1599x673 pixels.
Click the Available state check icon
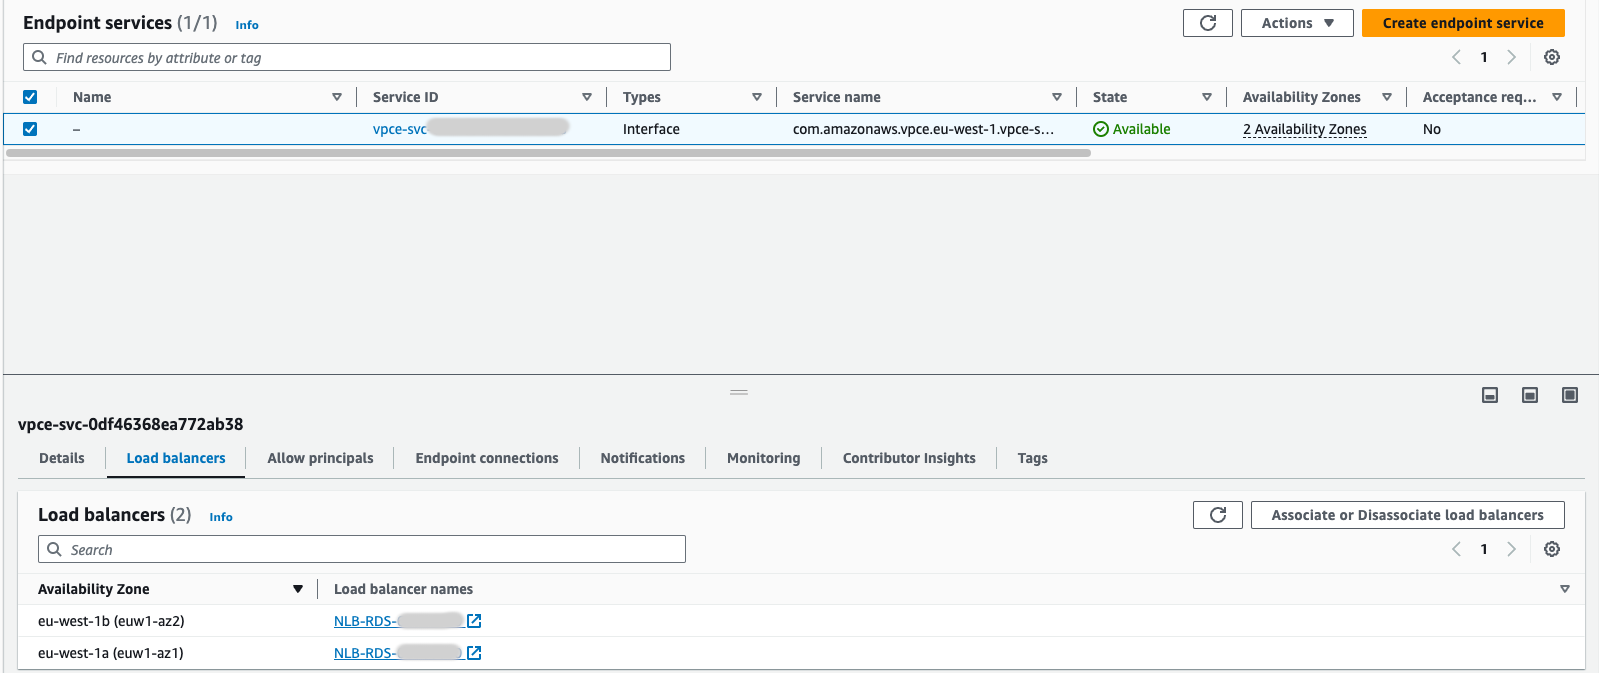1100,129
